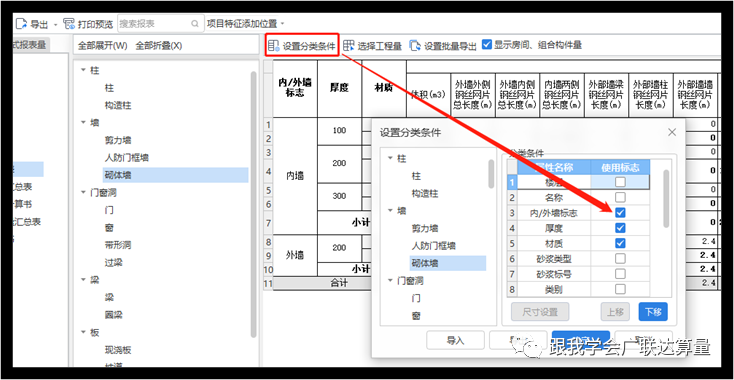The width and height of the screenshot is (734, 380).
Task: Toggle 显示房间、组合构件量 checkbox
Action: pos(487,44)
